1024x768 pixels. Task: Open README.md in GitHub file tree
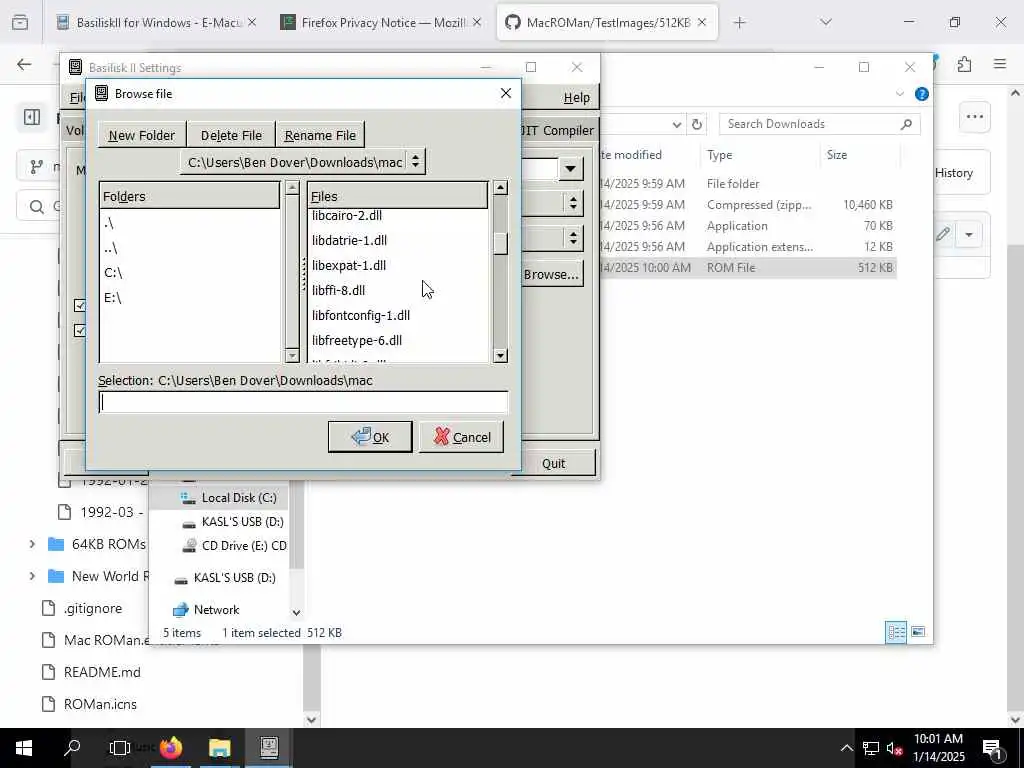tap(102, 672)
